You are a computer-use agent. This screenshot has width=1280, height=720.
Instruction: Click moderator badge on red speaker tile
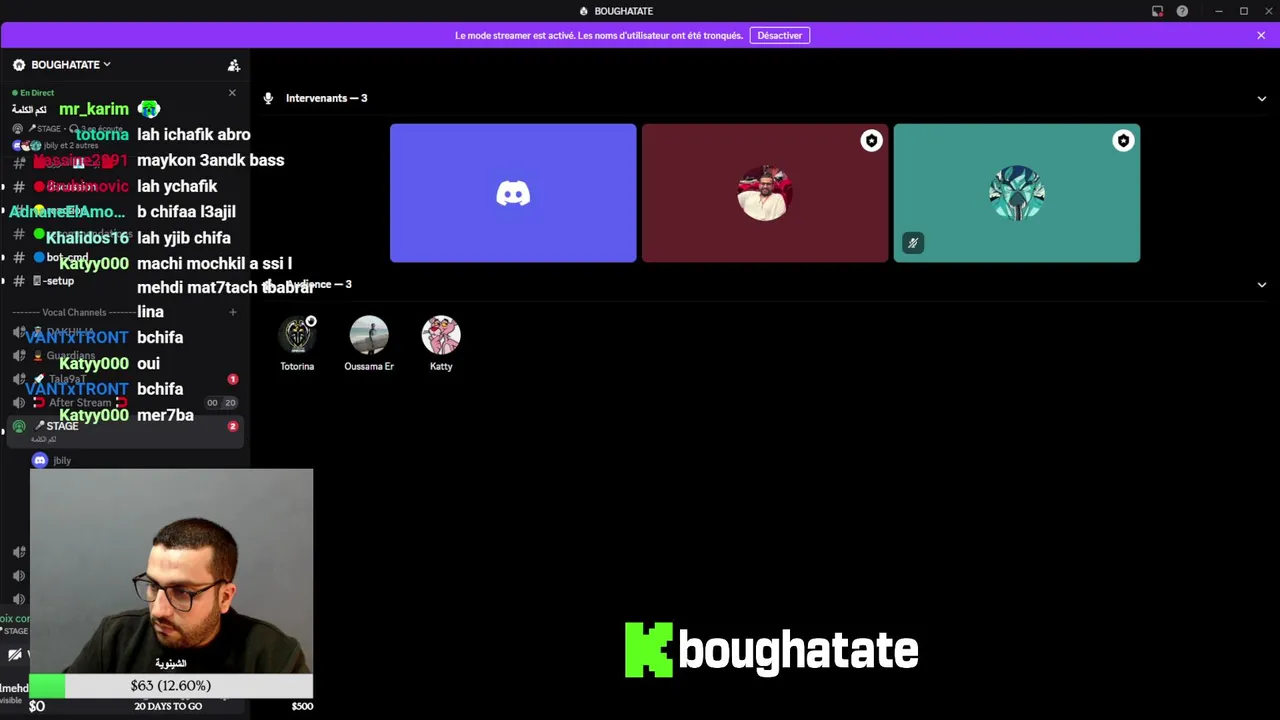871,141
